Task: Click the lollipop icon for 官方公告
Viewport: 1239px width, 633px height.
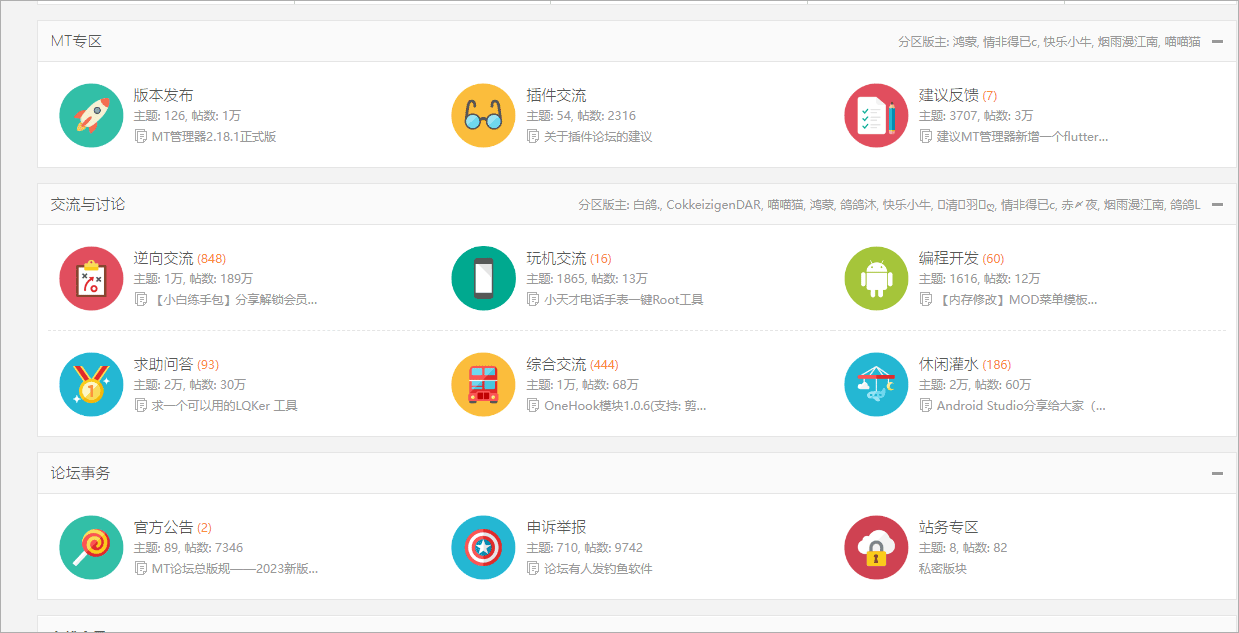Action: click(x=91, y=547)
